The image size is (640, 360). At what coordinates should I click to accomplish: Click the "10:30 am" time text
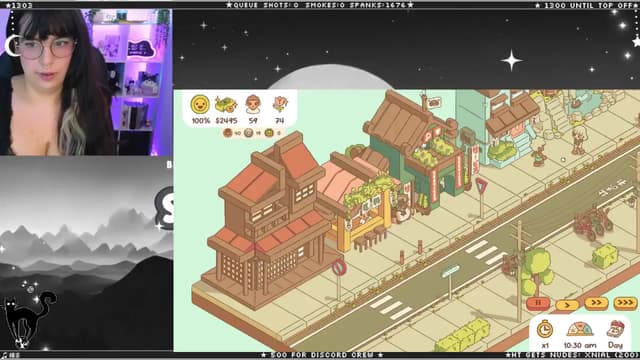[580, 345]
